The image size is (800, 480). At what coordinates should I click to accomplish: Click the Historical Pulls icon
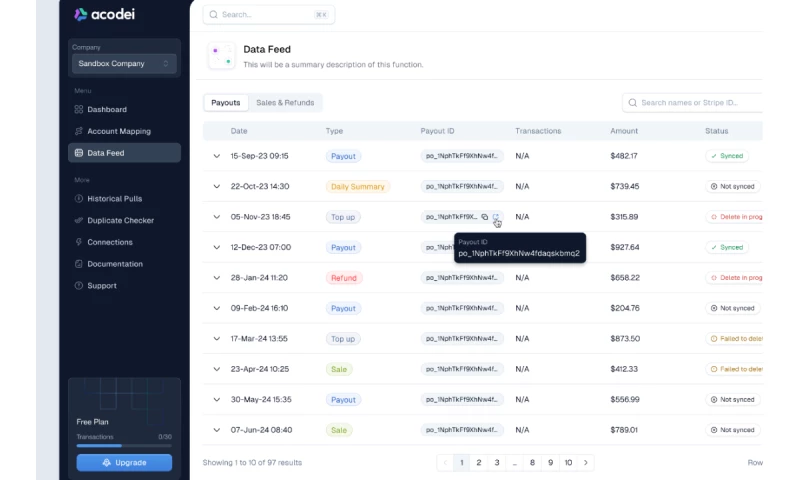pos(79,199)
